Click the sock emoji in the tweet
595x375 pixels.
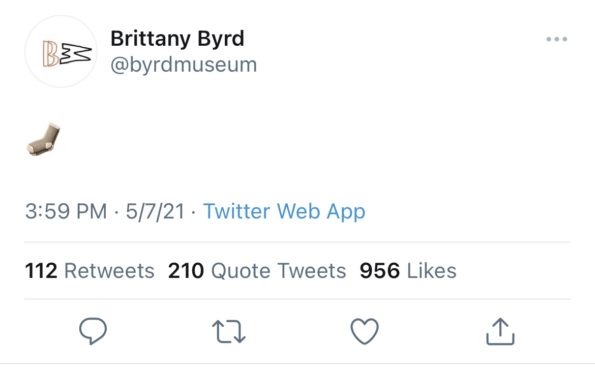pyautogui.click(x=44, y=139)
